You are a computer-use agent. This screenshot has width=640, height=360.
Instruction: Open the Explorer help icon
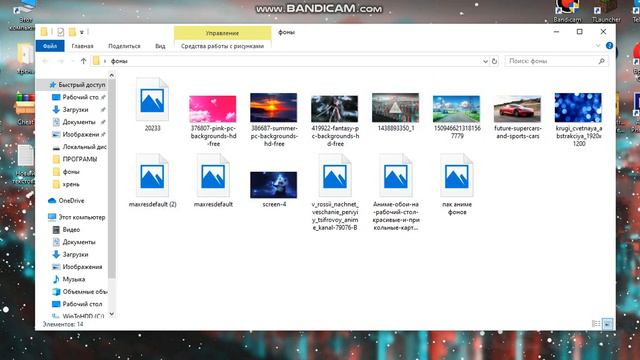tap(609, 46)
